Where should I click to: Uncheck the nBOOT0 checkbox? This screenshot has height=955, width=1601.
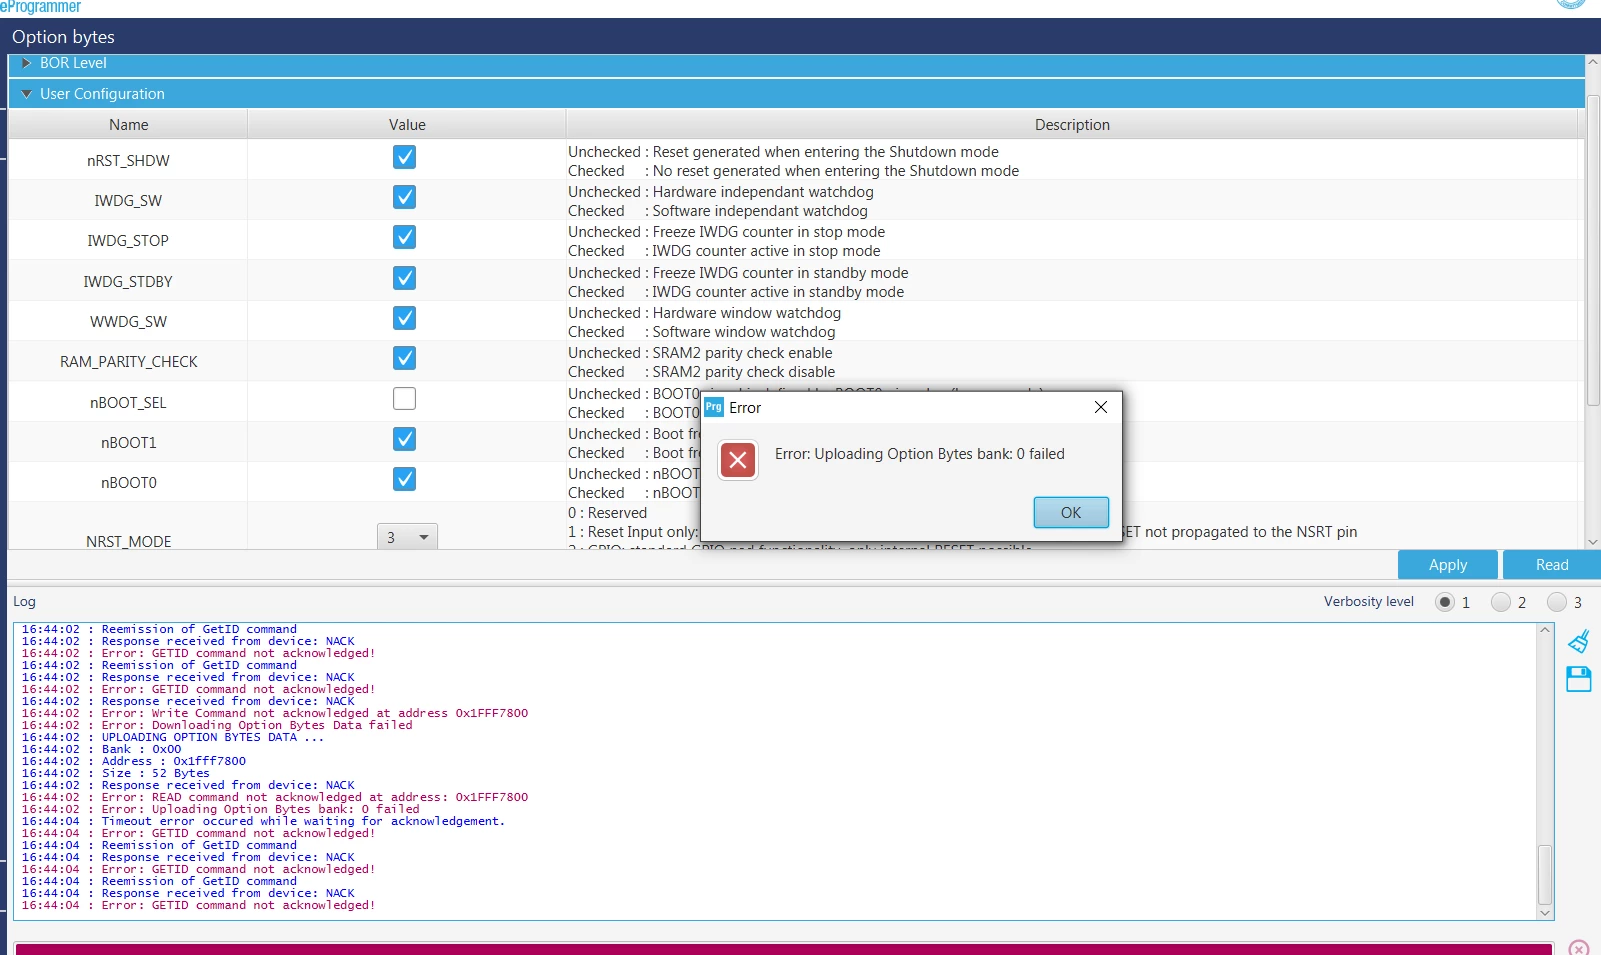click(x=404, y=479)
